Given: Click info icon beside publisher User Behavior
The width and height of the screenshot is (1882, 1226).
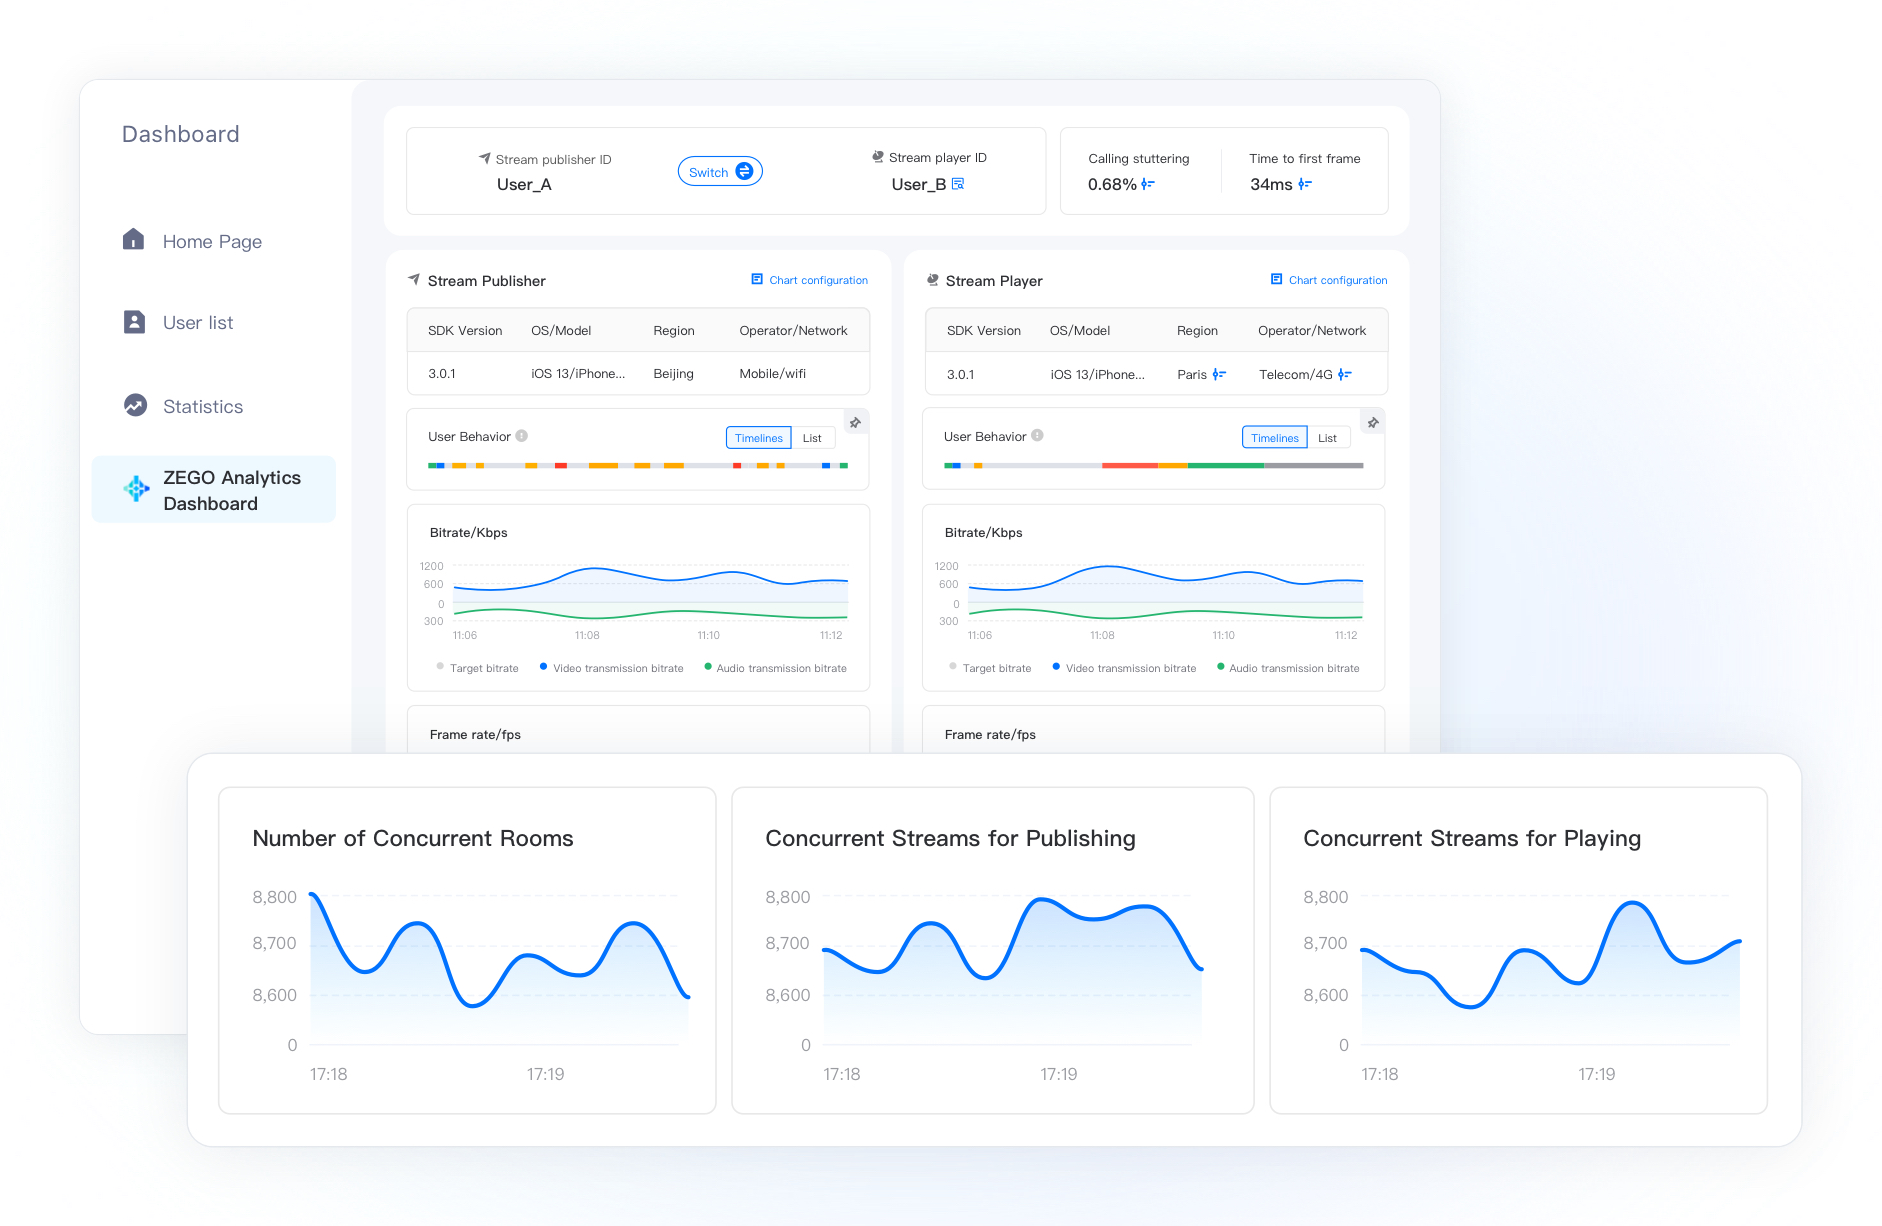Looking at the screenshot, I should [x=522, y=436].
